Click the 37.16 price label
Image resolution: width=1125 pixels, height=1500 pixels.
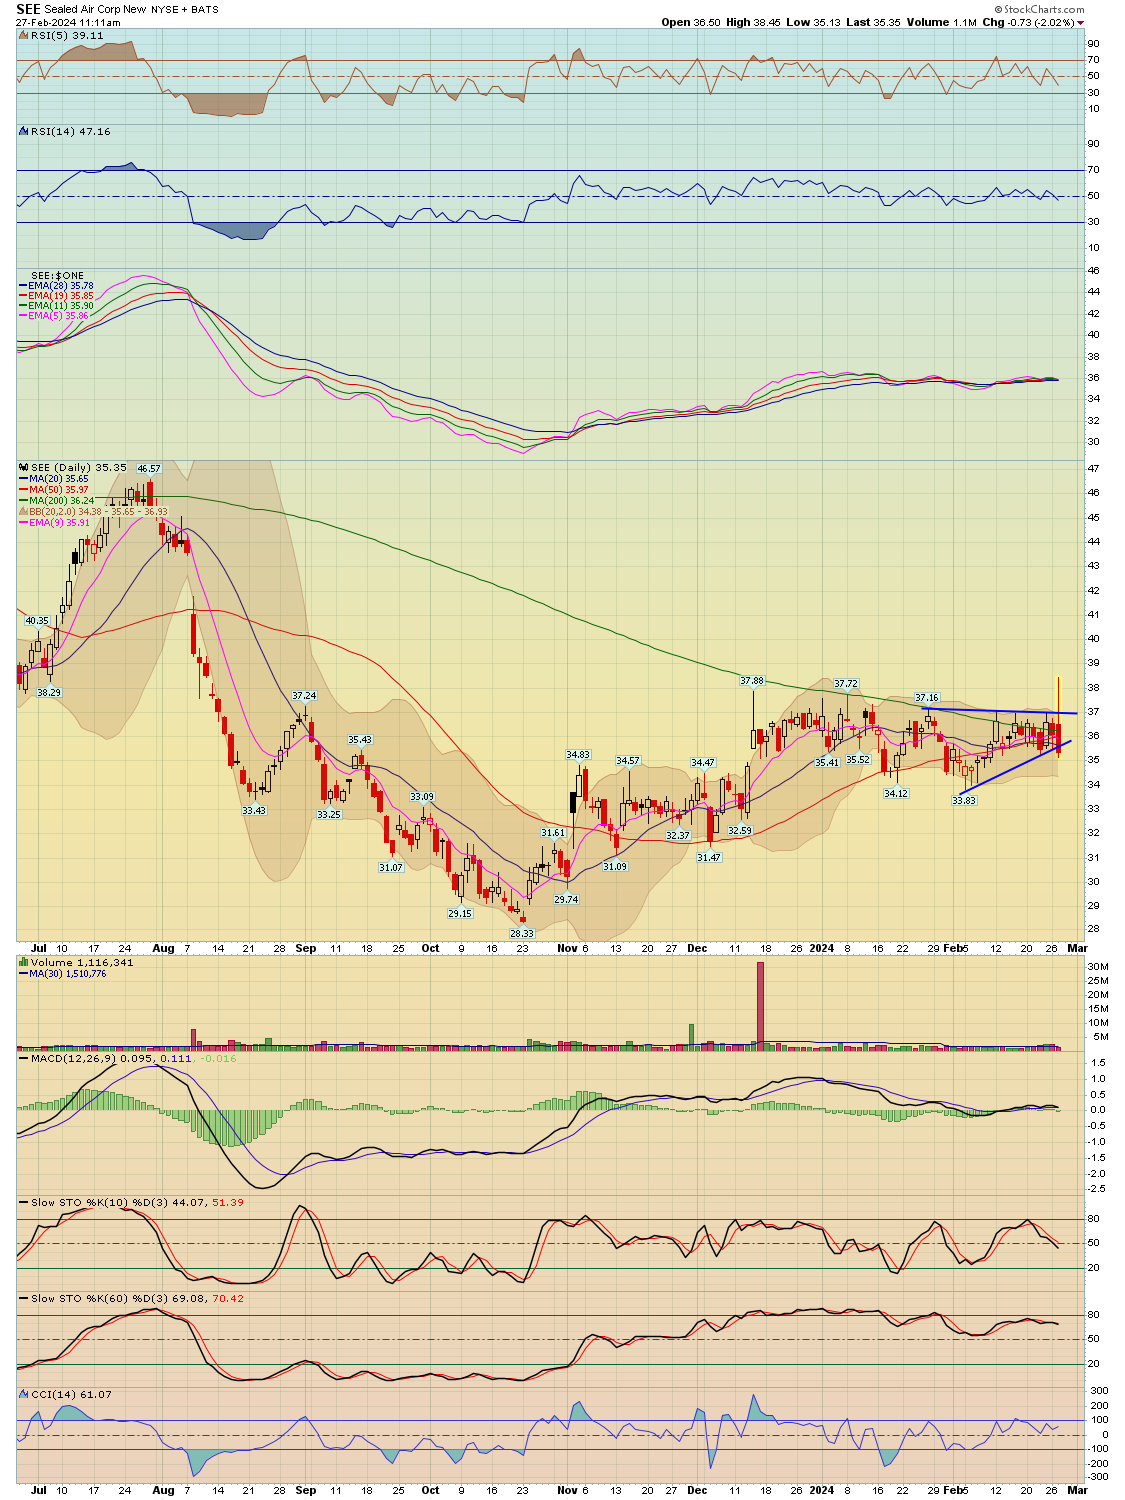click(927, 697)
